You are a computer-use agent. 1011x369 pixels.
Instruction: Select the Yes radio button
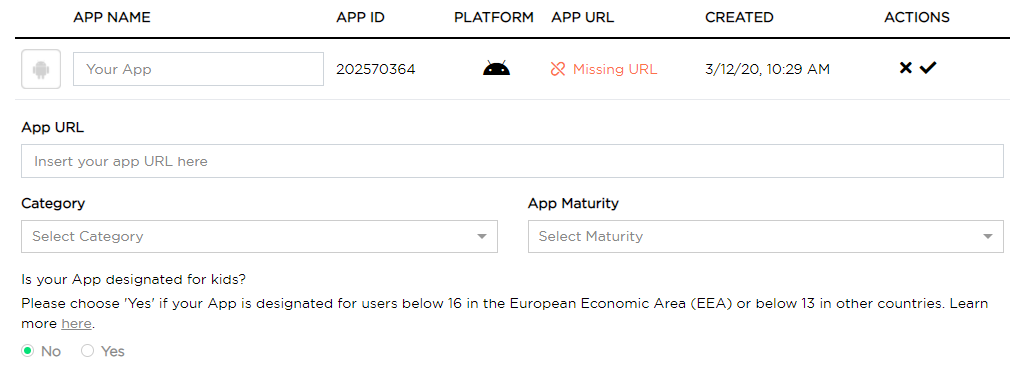pyautogui.click(x=87, y=351)
